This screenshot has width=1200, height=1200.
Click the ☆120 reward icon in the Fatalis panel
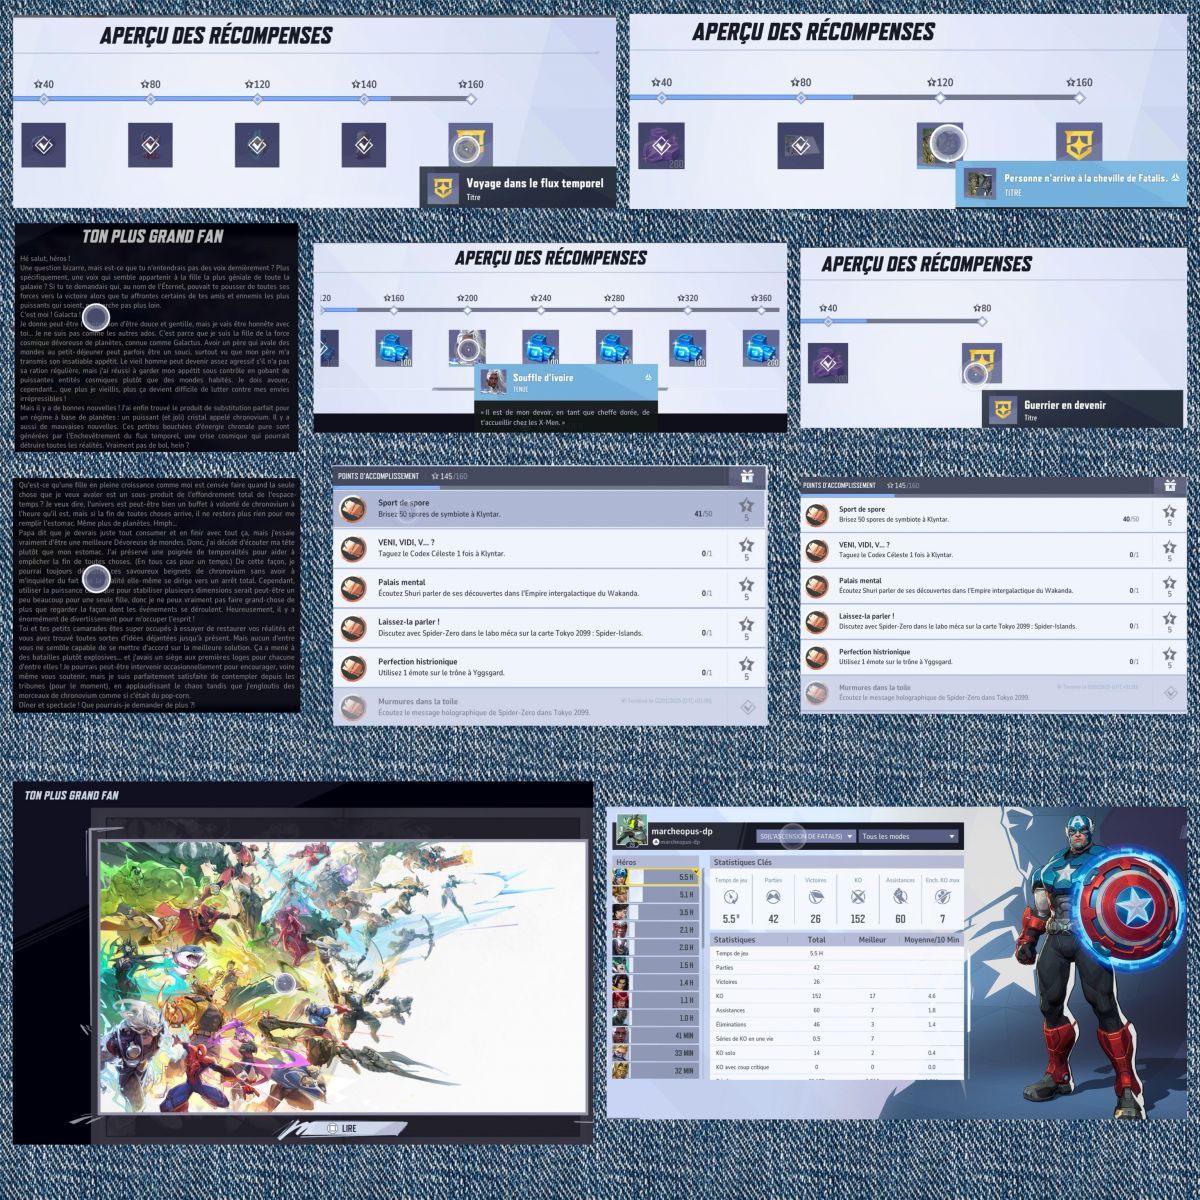(x=940, y=146)
